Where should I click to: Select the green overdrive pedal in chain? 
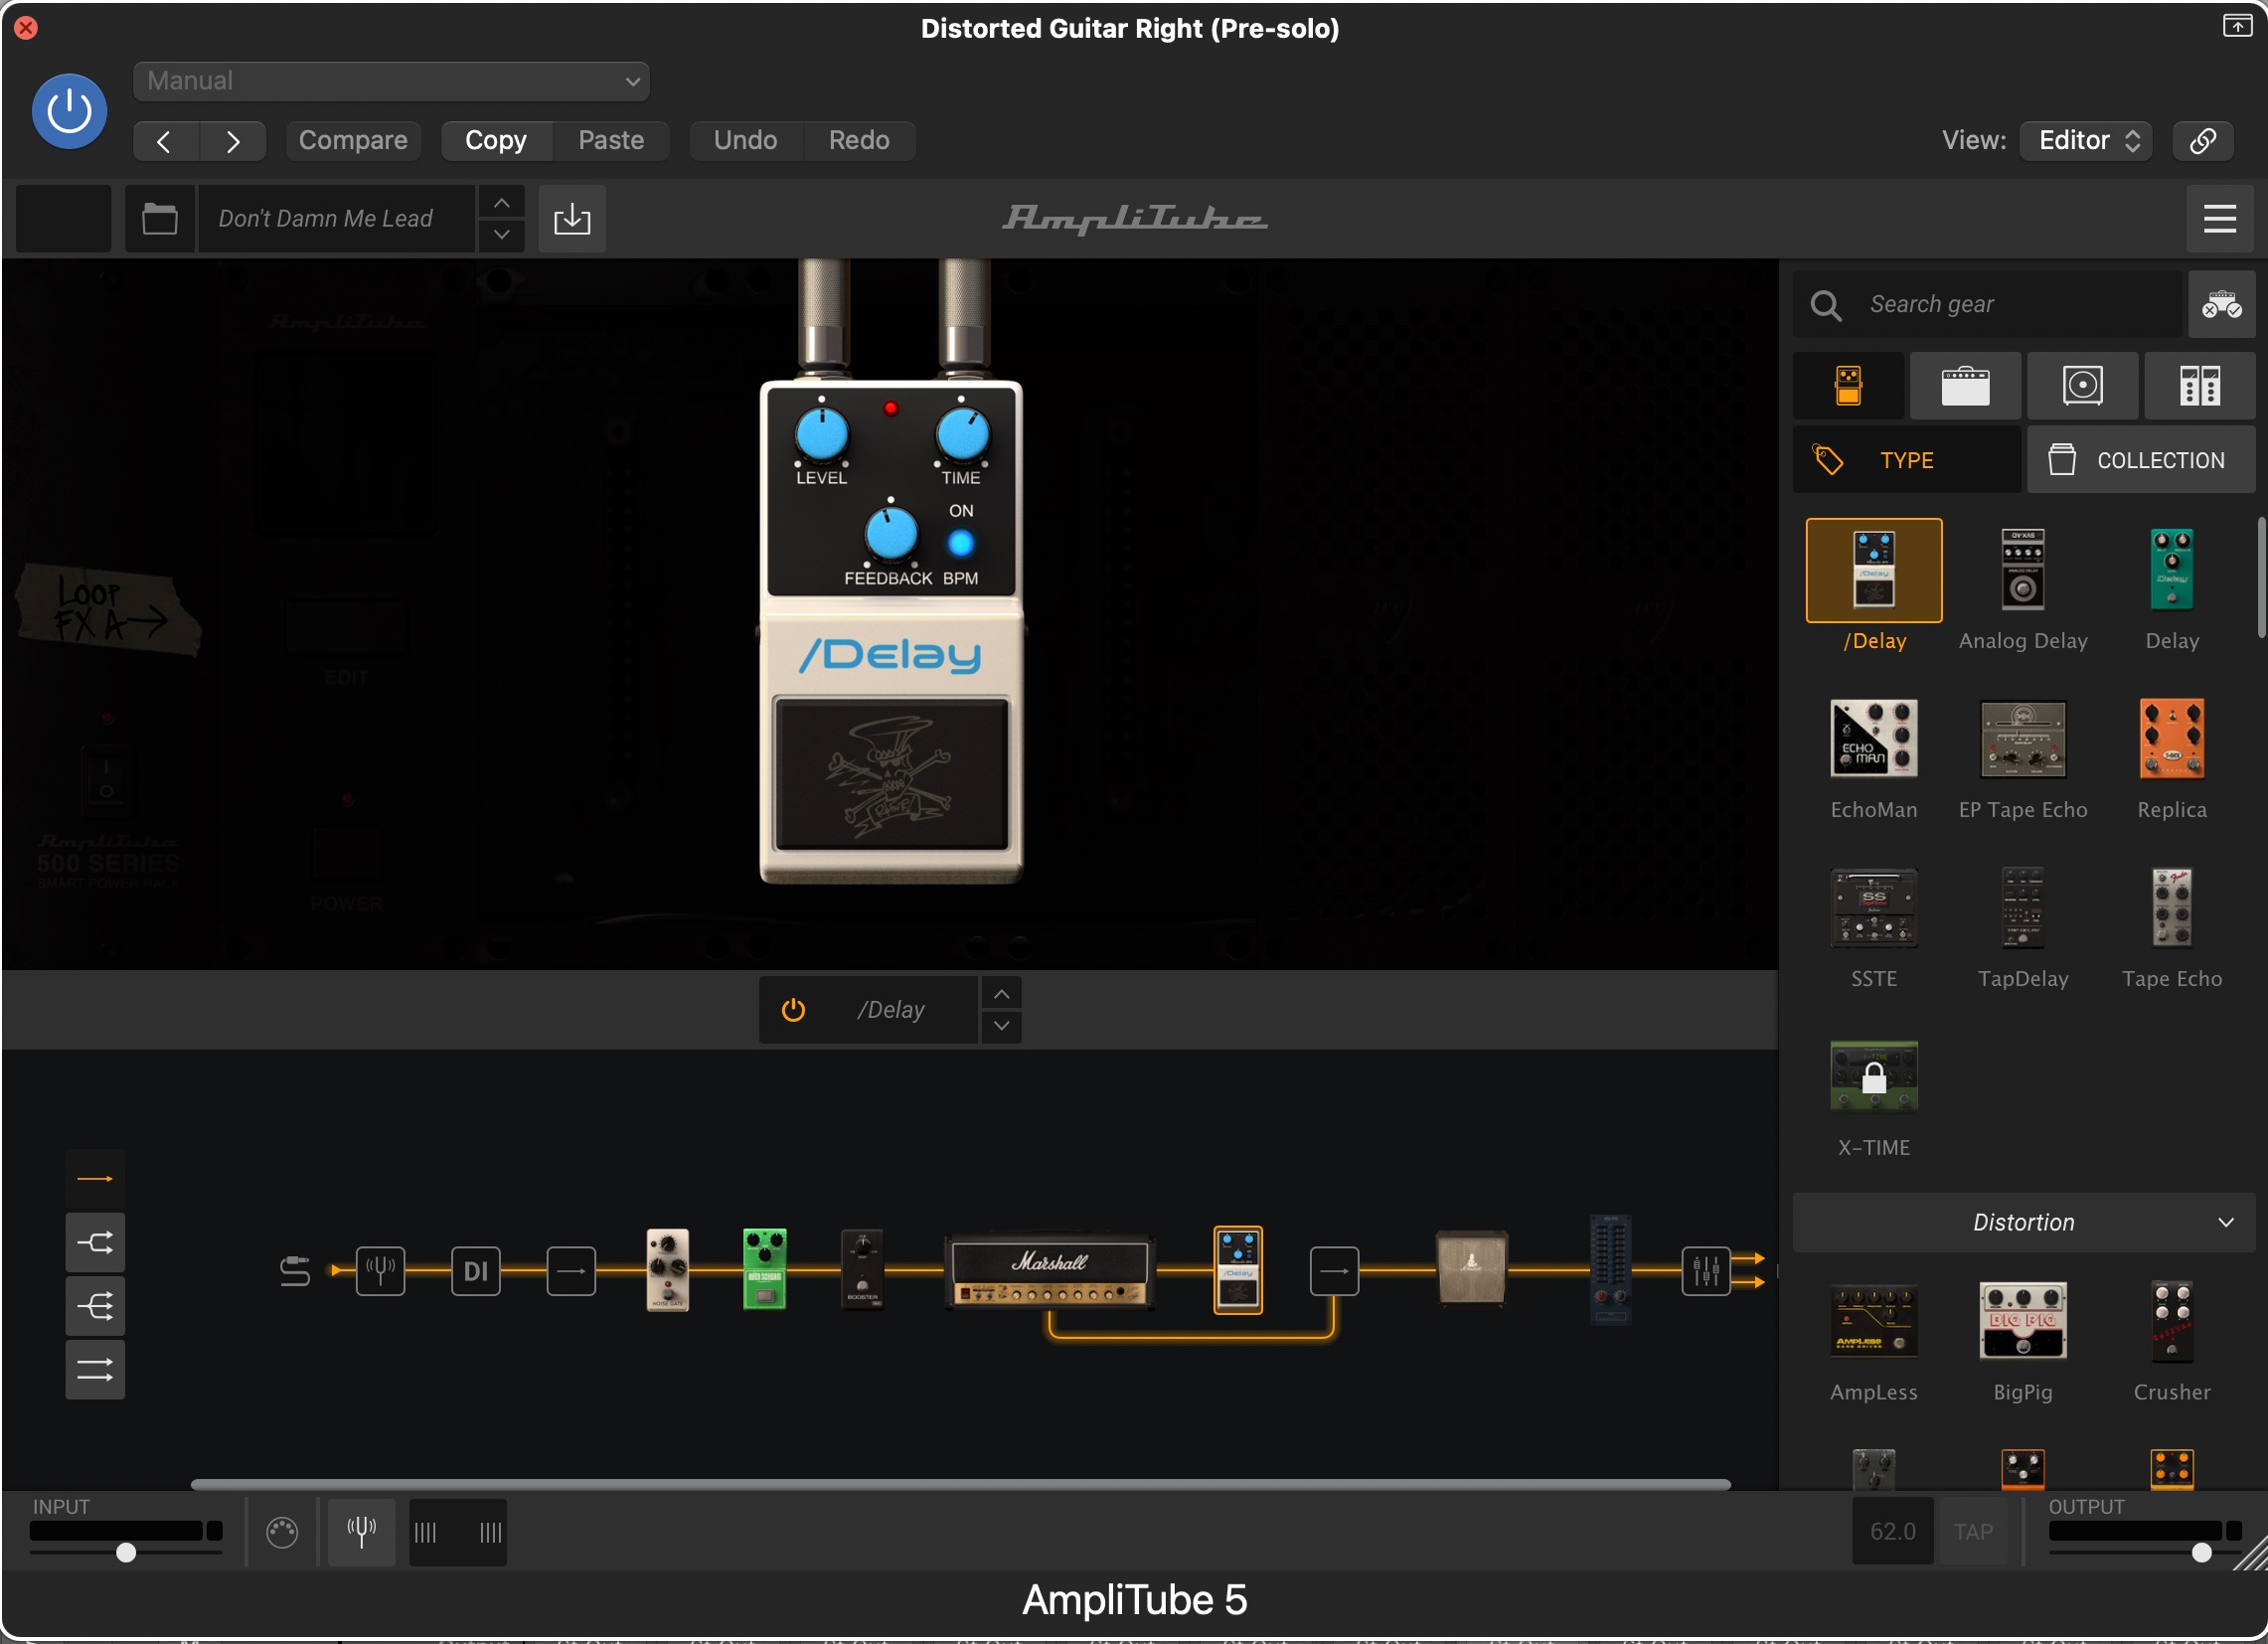(765, 1270)
